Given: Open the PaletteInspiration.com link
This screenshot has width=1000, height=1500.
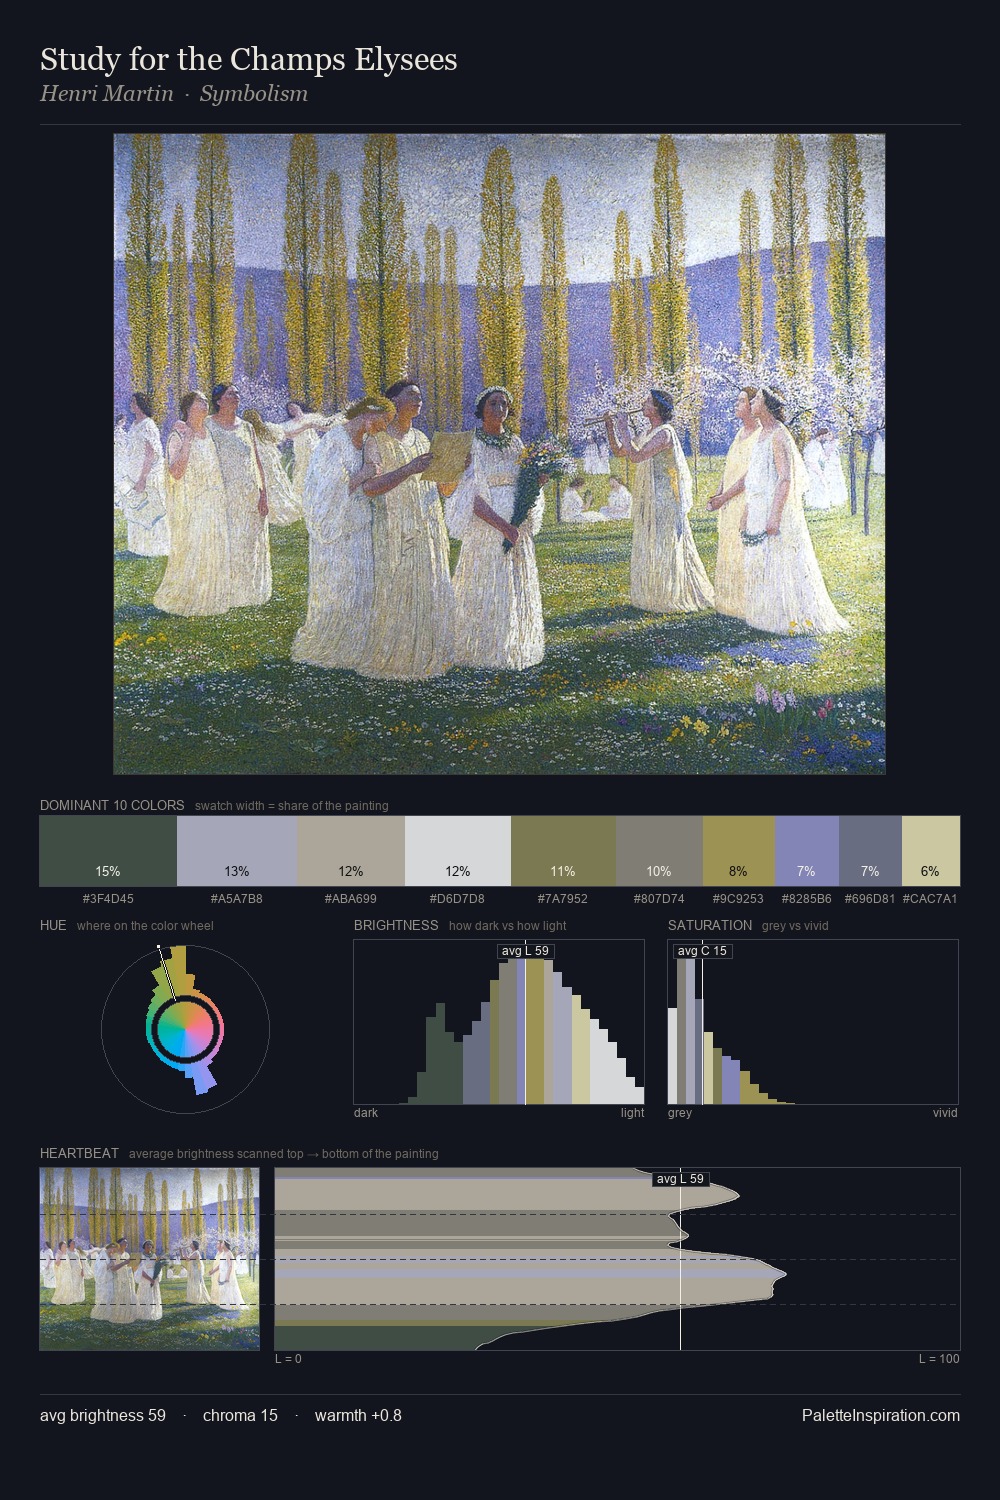Looking at the screenshot, I should point(881,1415).
